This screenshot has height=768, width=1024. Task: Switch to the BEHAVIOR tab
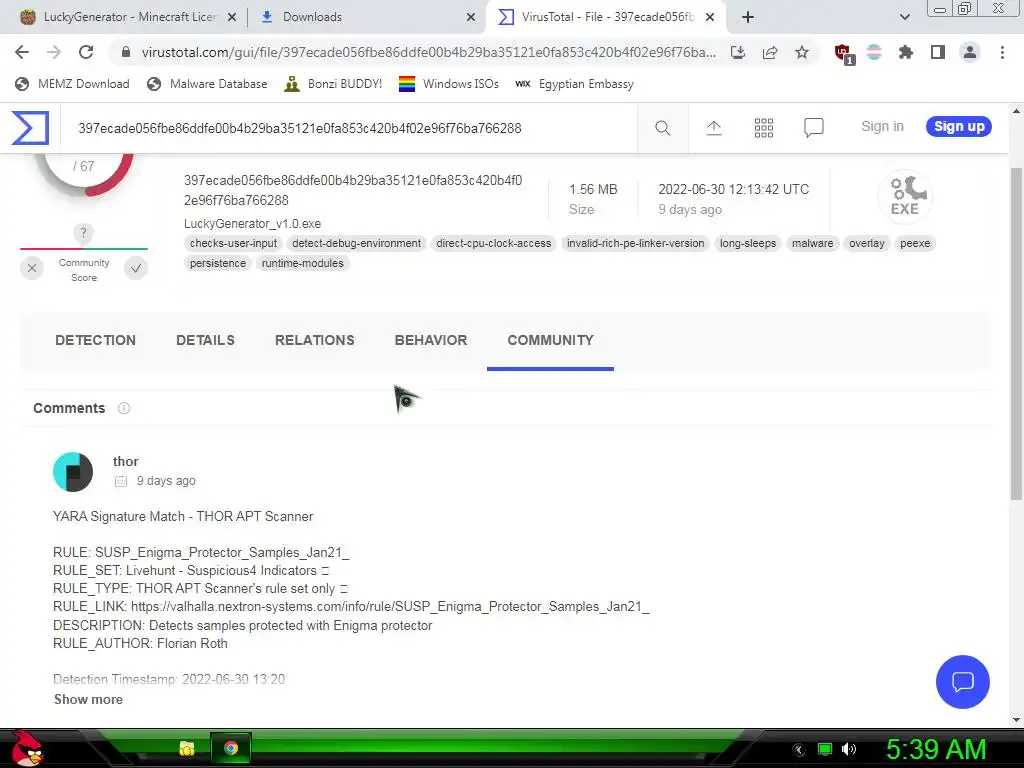coord(431,340)
